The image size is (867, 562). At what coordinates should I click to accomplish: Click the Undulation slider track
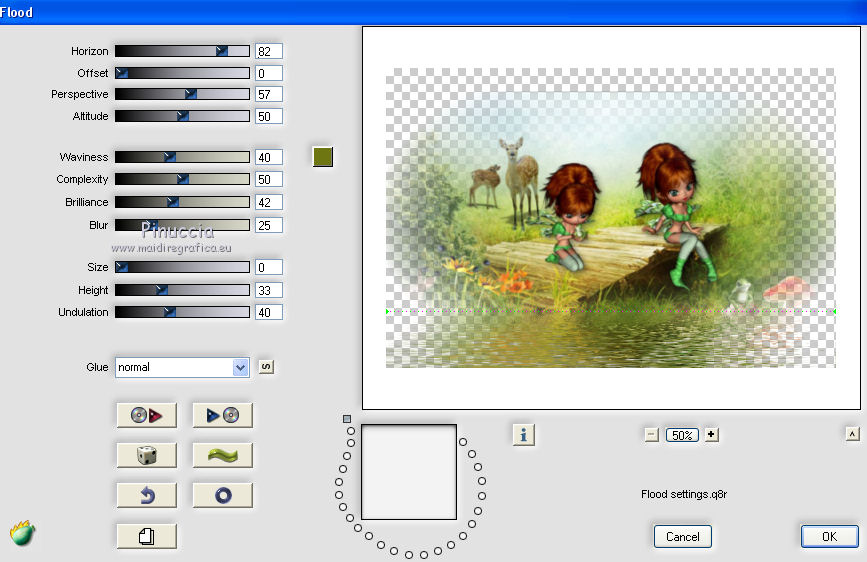pos(182,312)
